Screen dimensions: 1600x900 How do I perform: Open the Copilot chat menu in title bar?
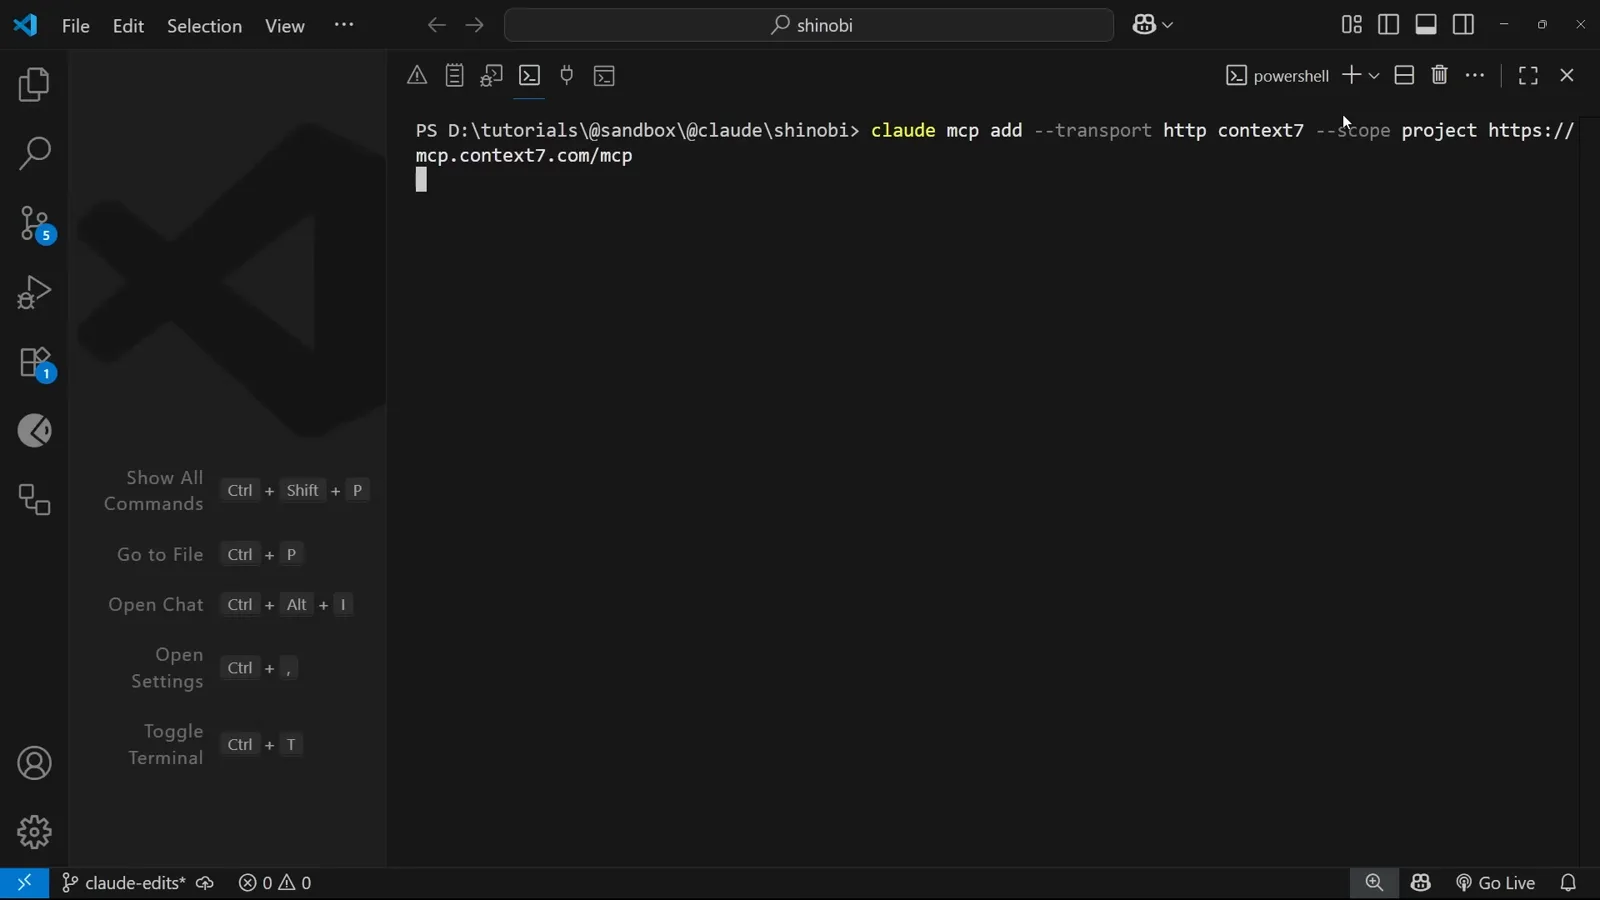click(1153, 26)
